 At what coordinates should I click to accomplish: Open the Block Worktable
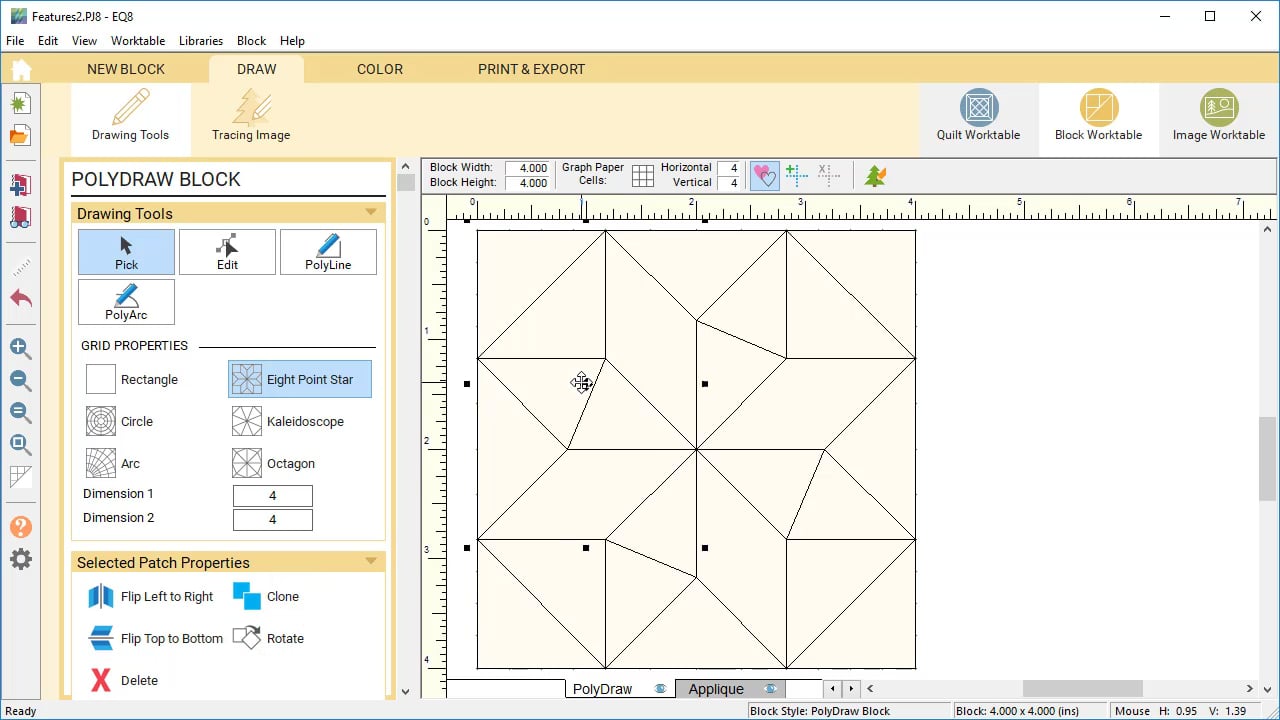click(1098, 116)
